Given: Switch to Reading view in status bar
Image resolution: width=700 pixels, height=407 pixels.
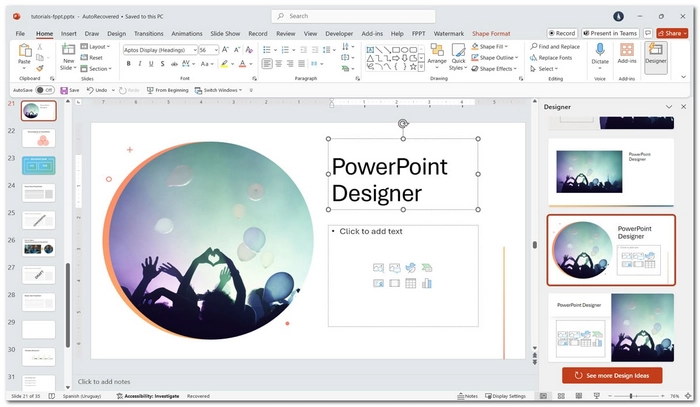Looking at the screenshot, I should point(579,396).
